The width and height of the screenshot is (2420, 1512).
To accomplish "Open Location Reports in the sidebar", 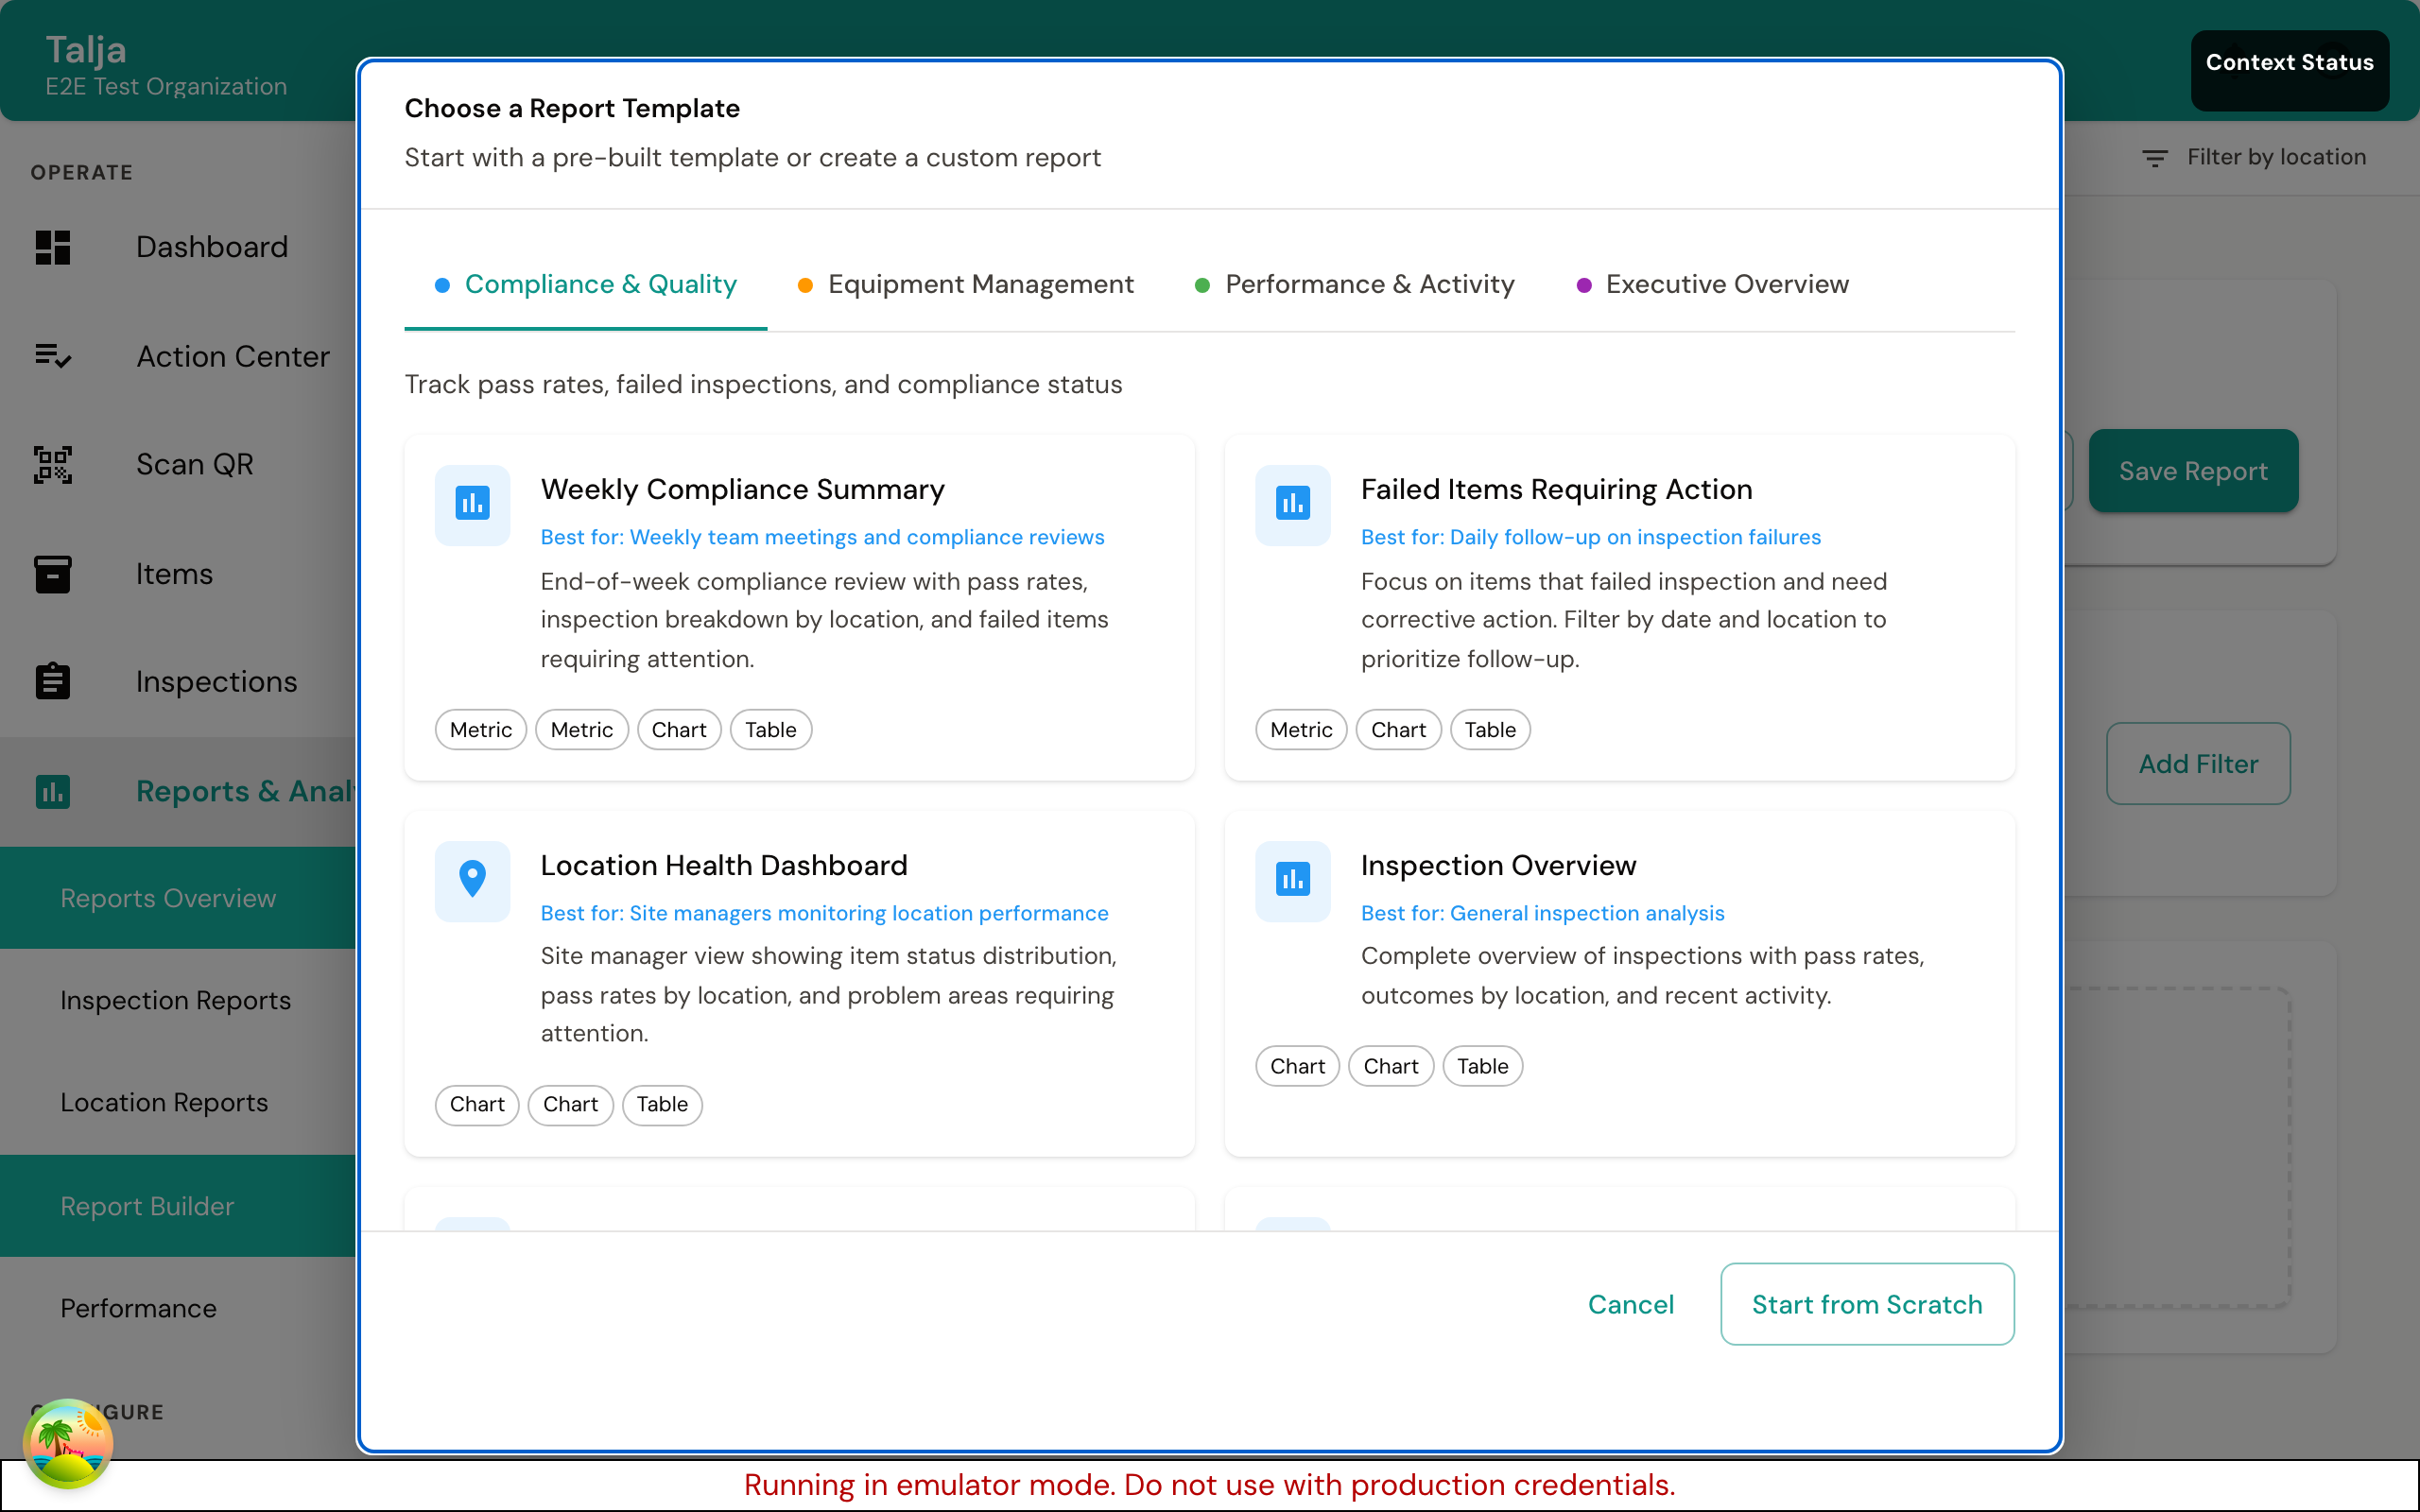I will point(178,1102).
